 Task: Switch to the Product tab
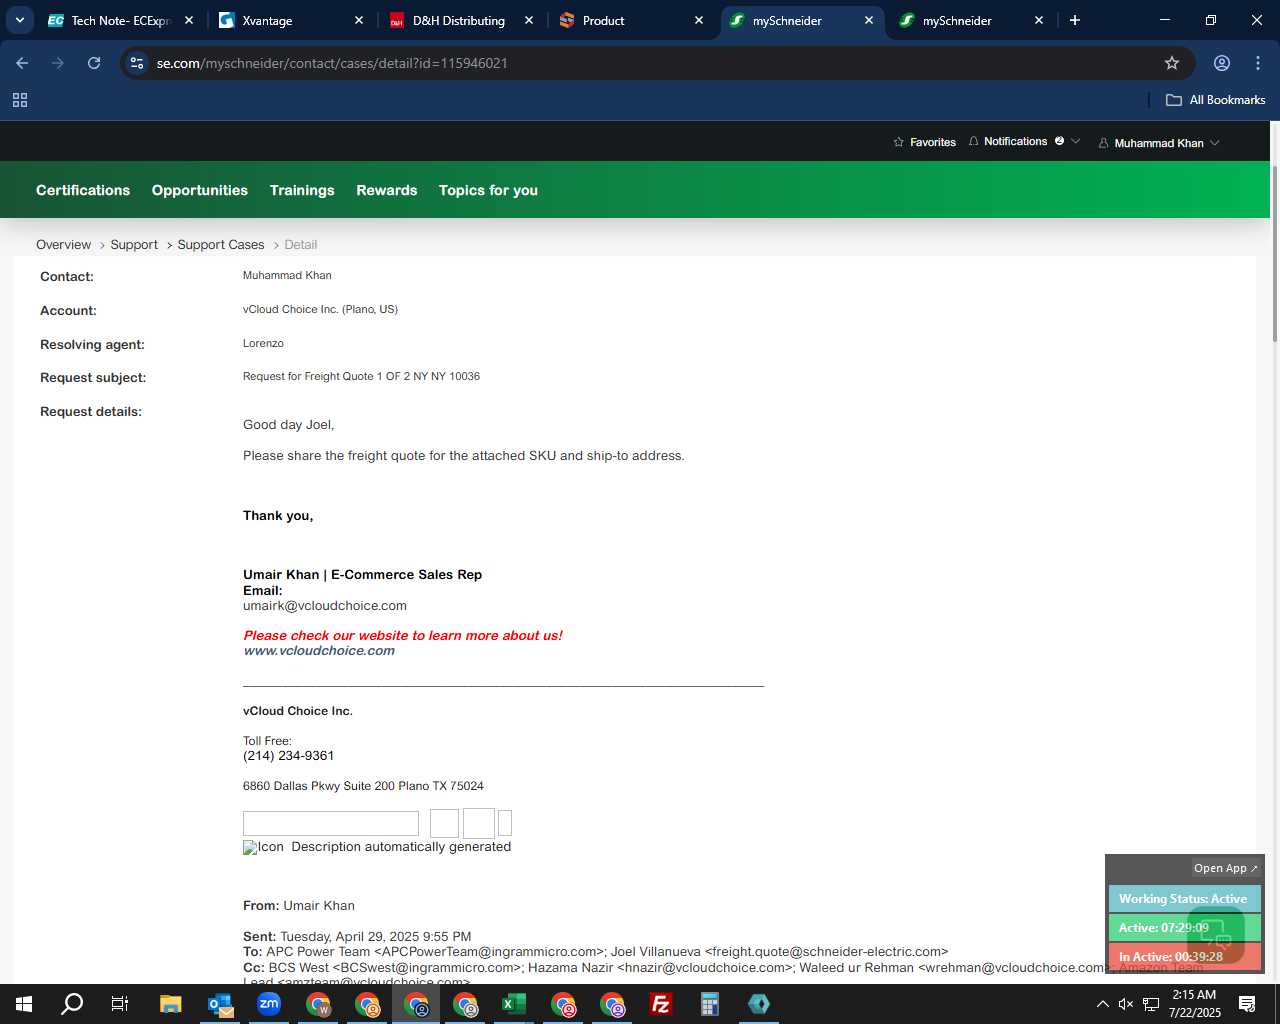pyautogui.click(x=630, y=20)
